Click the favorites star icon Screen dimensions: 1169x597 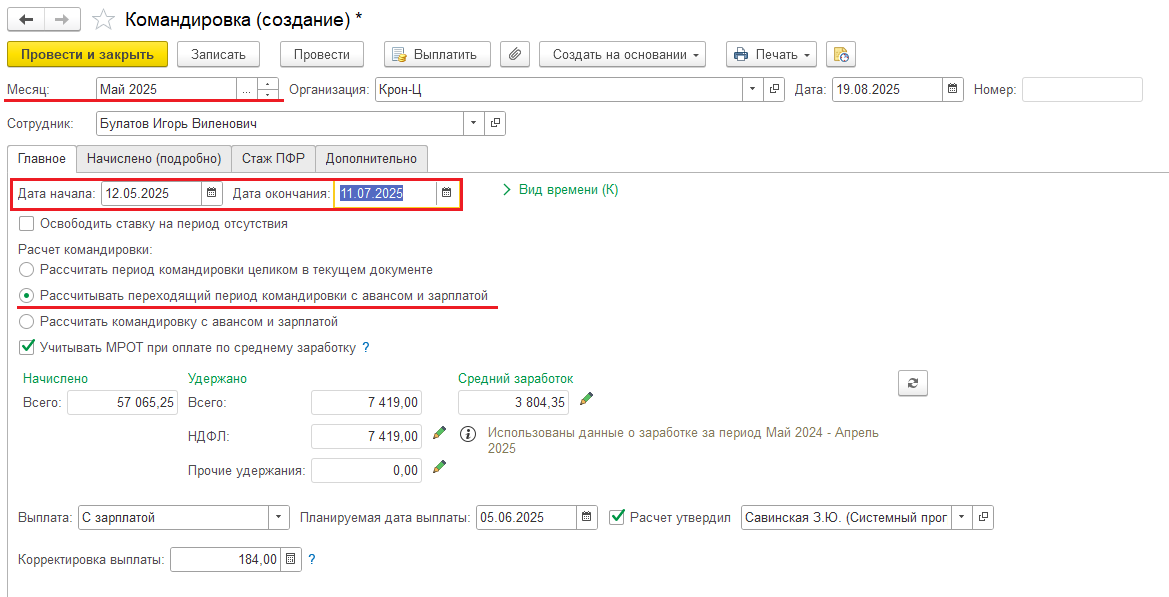tap(101, 20)
